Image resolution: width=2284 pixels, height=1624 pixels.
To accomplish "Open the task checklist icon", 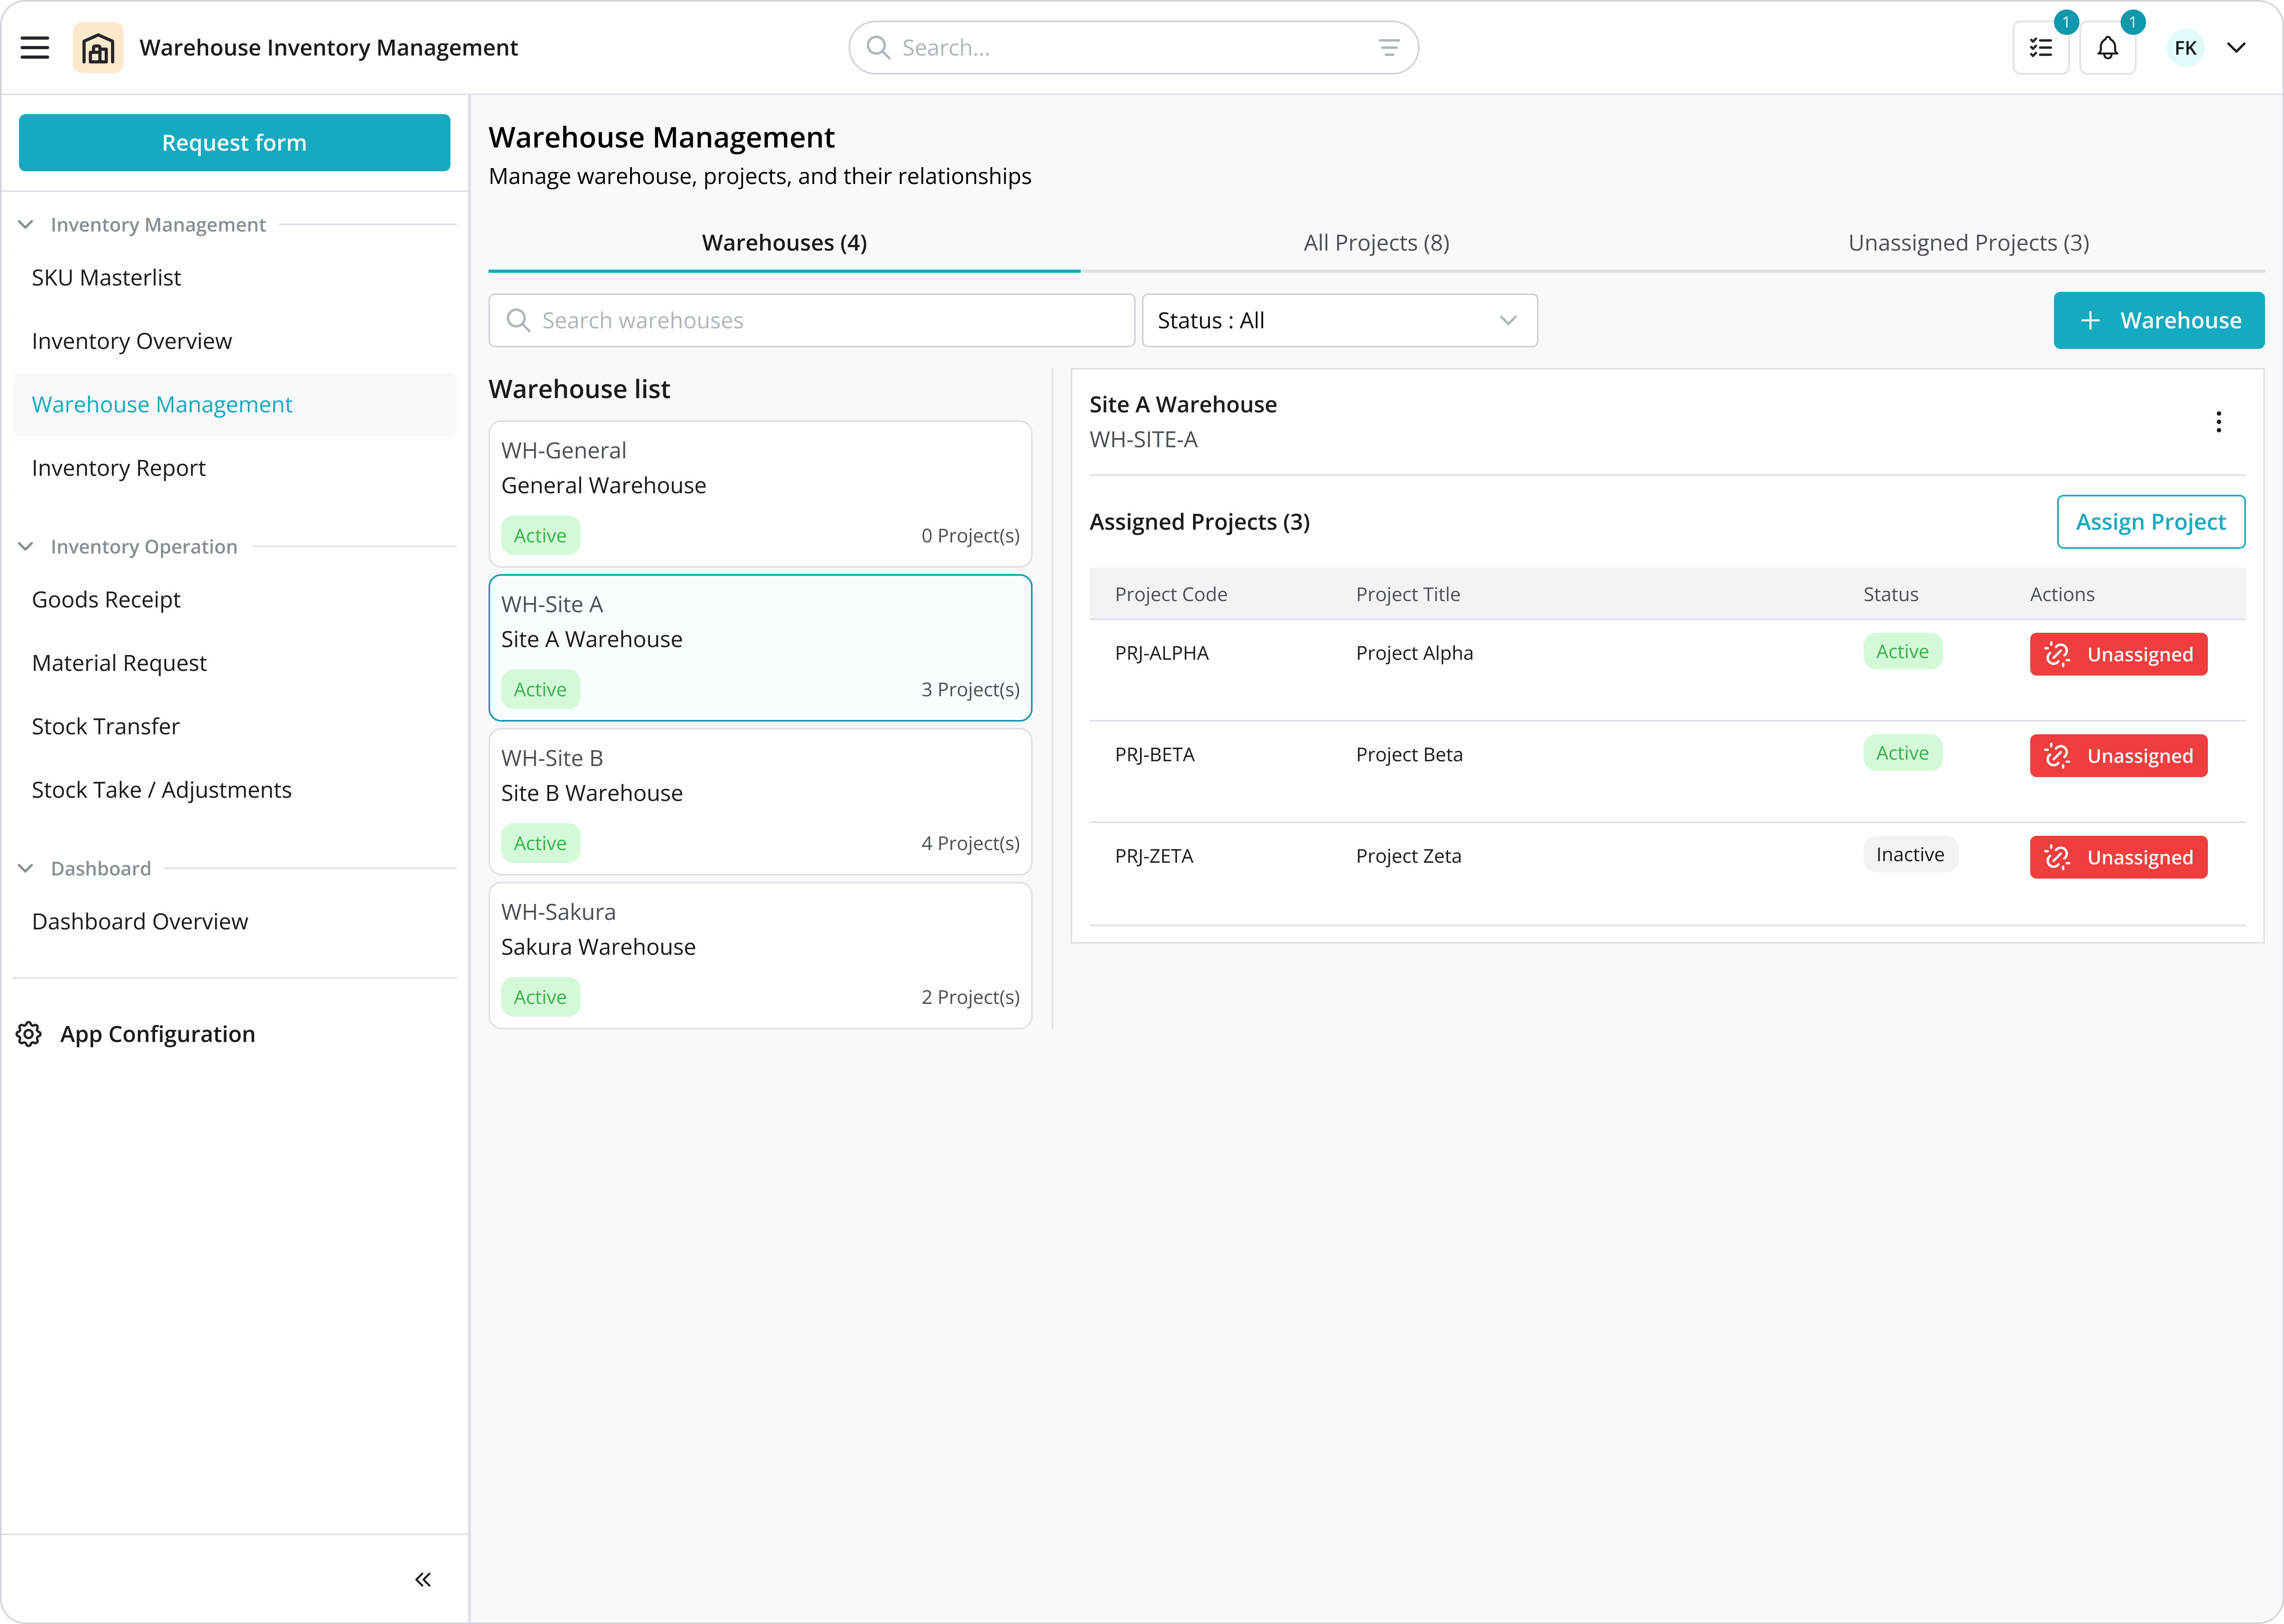I will pos(2040,47).
